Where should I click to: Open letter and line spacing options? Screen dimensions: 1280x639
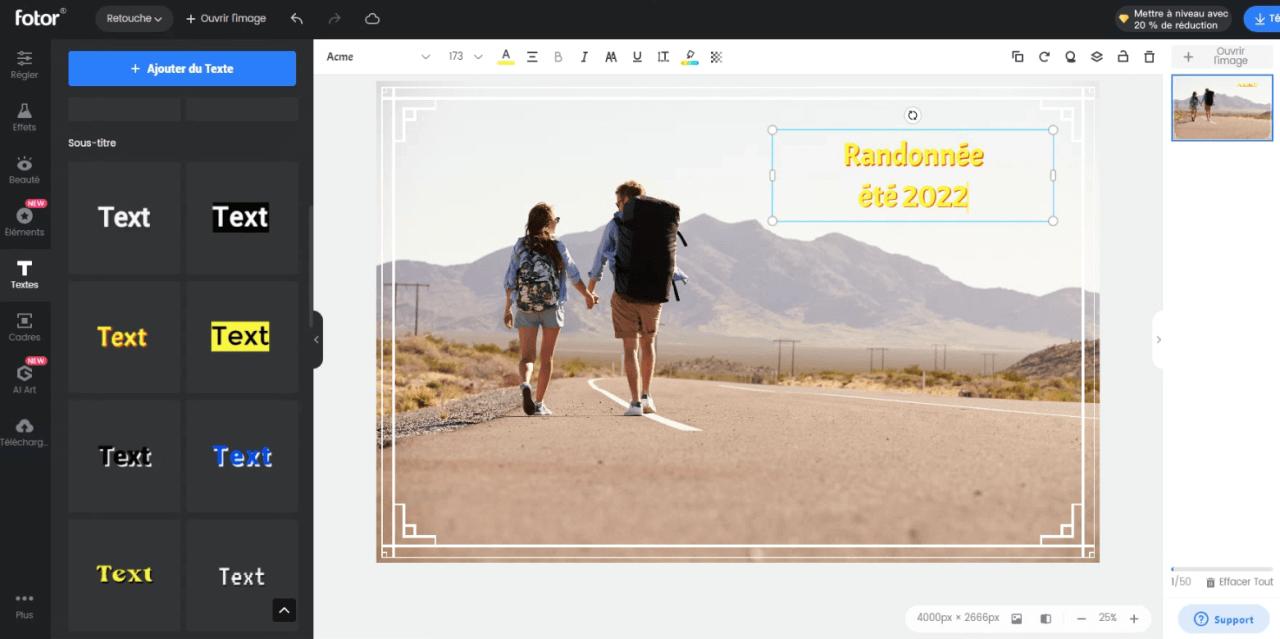[663, 57]
